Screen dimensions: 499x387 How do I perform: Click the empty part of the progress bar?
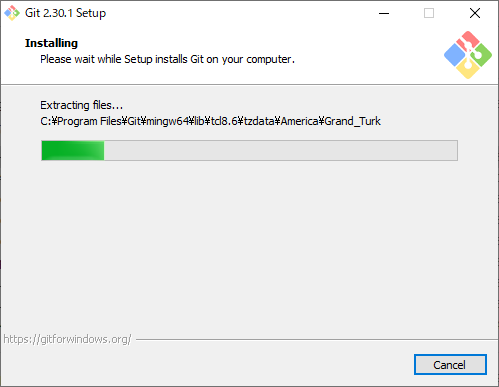pos(280,150)
